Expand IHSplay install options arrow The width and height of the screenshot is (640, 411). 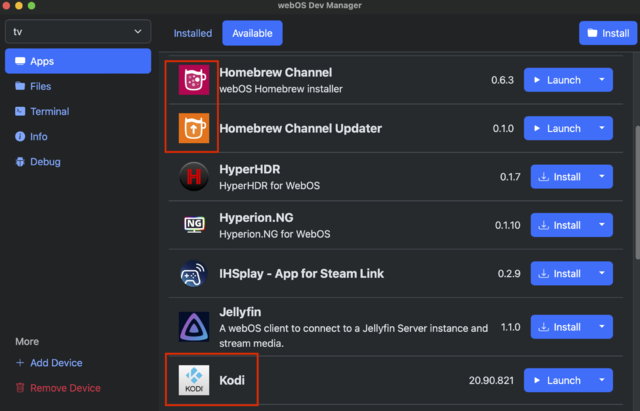pyautogui.click(x=602, y=273)
